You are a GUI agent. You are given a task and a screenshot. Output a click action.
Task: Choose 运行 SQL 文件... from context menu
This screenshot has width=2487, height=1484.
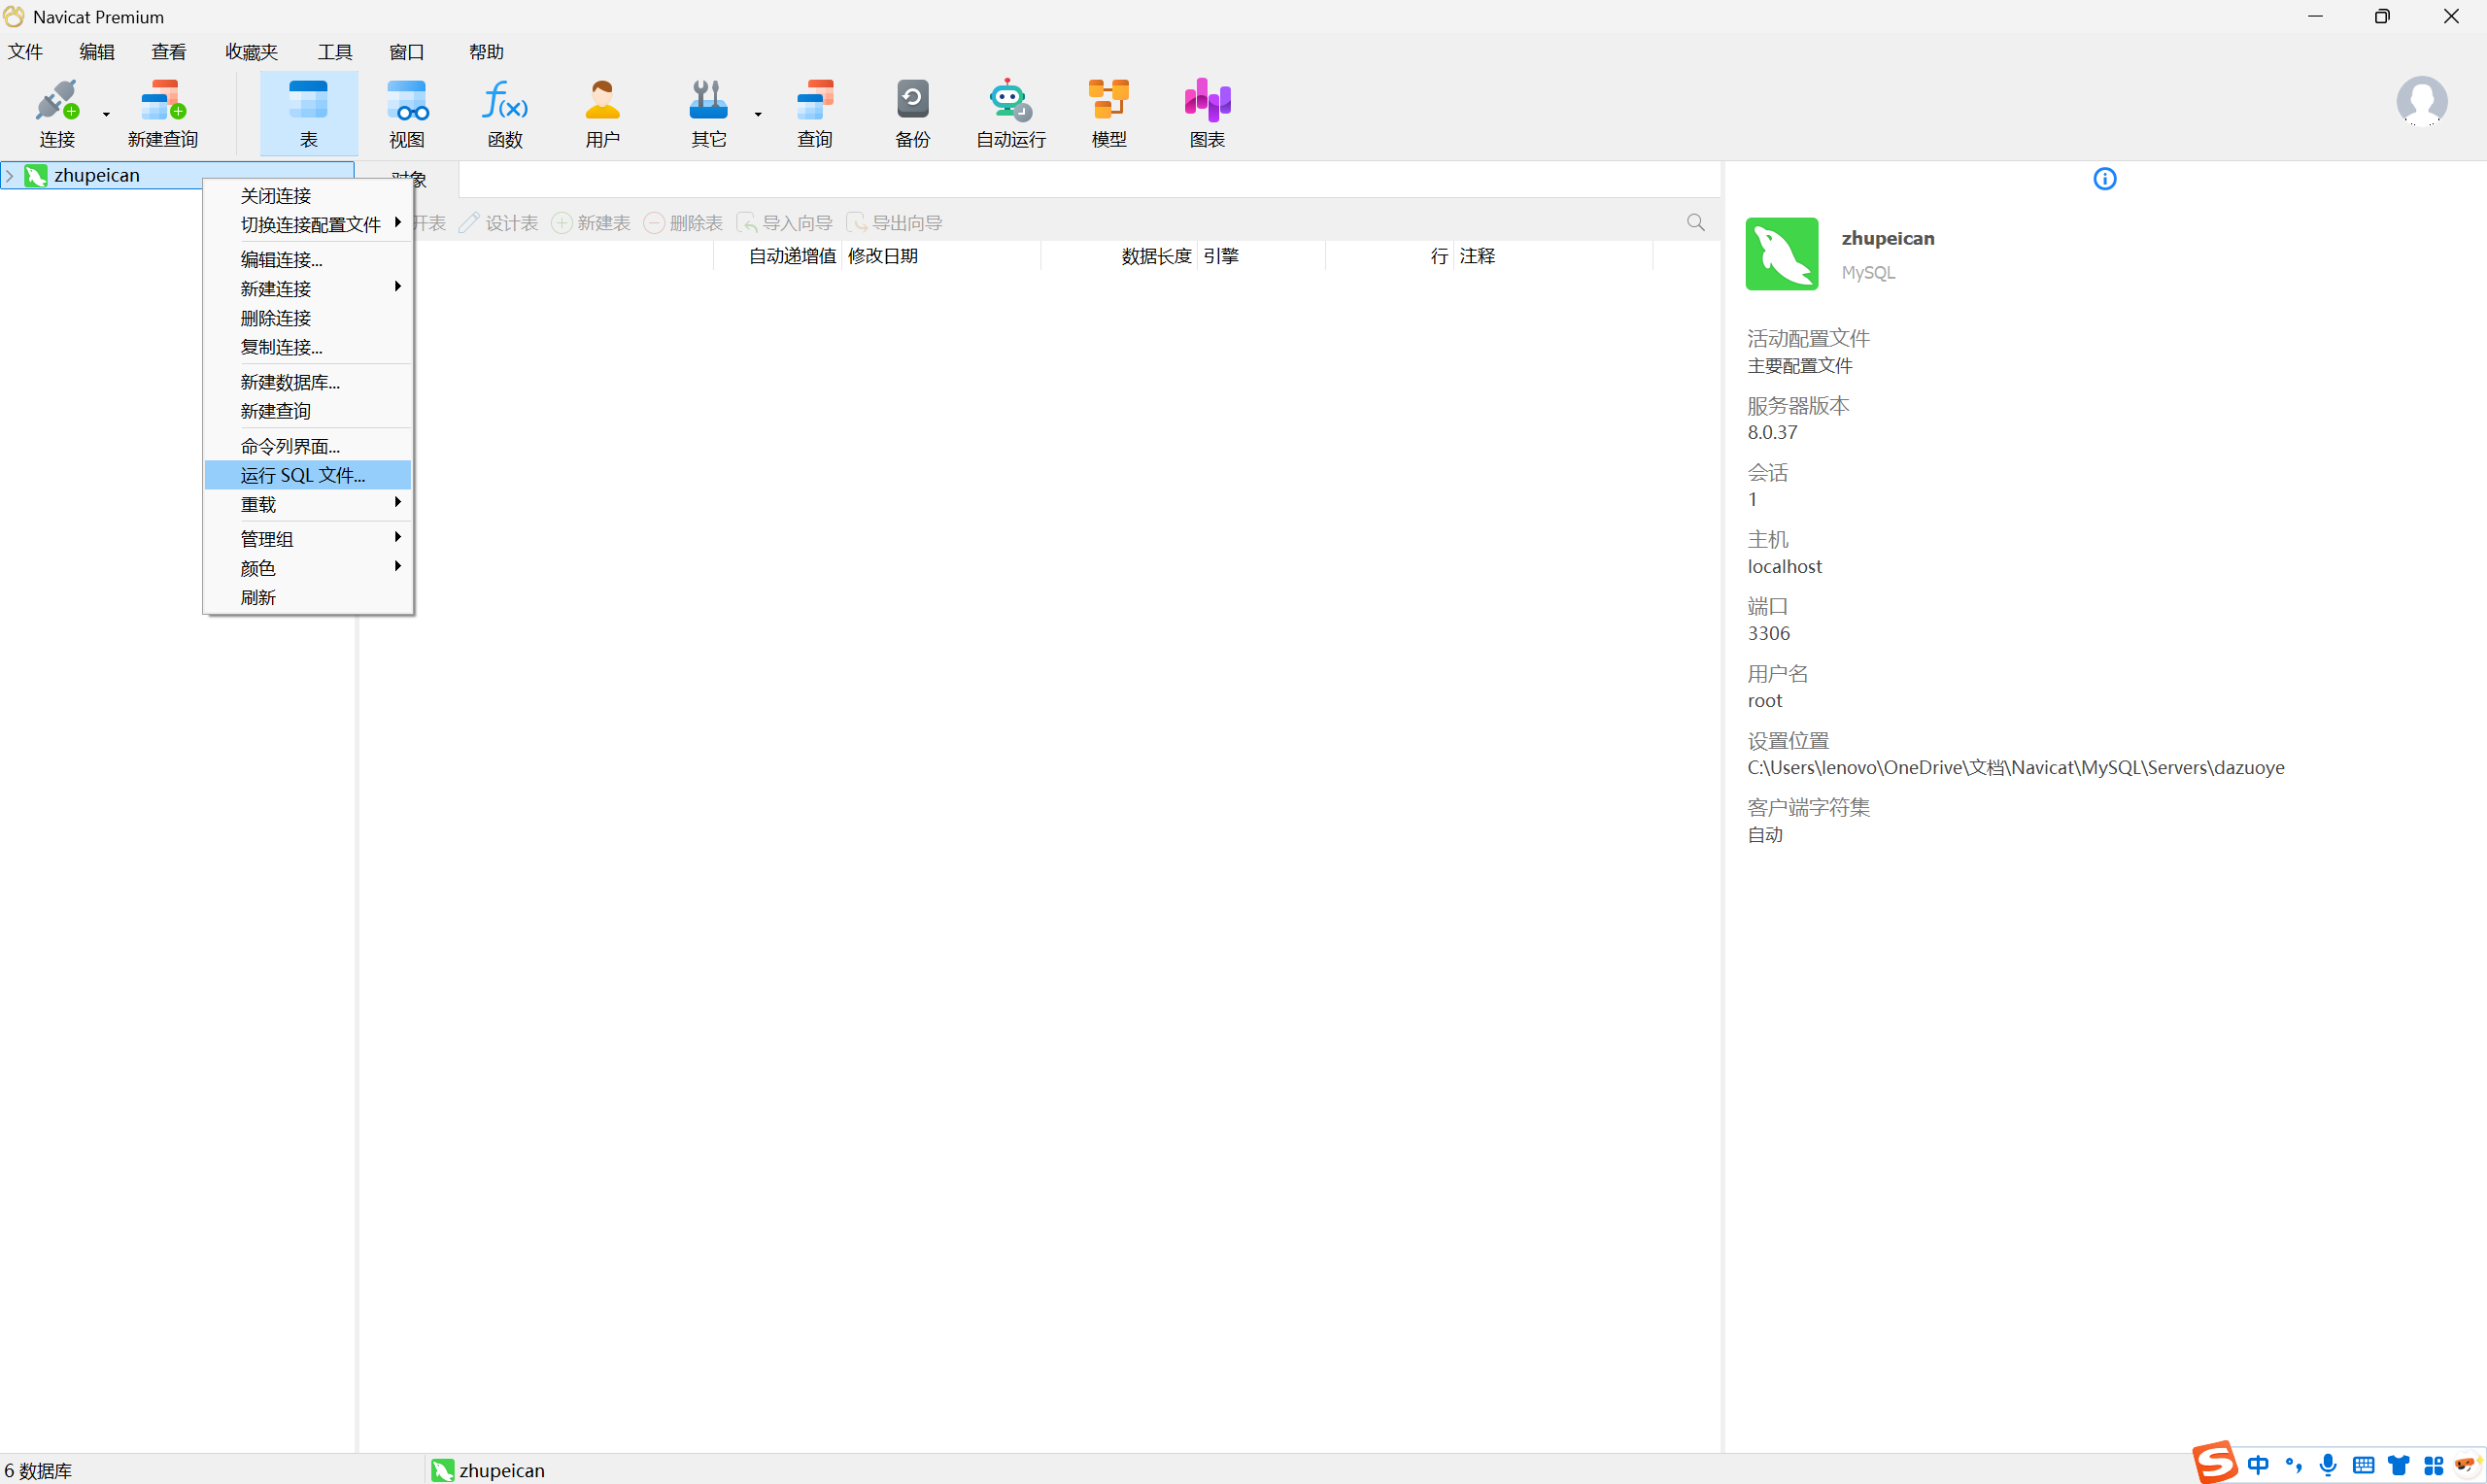(303, 475)
